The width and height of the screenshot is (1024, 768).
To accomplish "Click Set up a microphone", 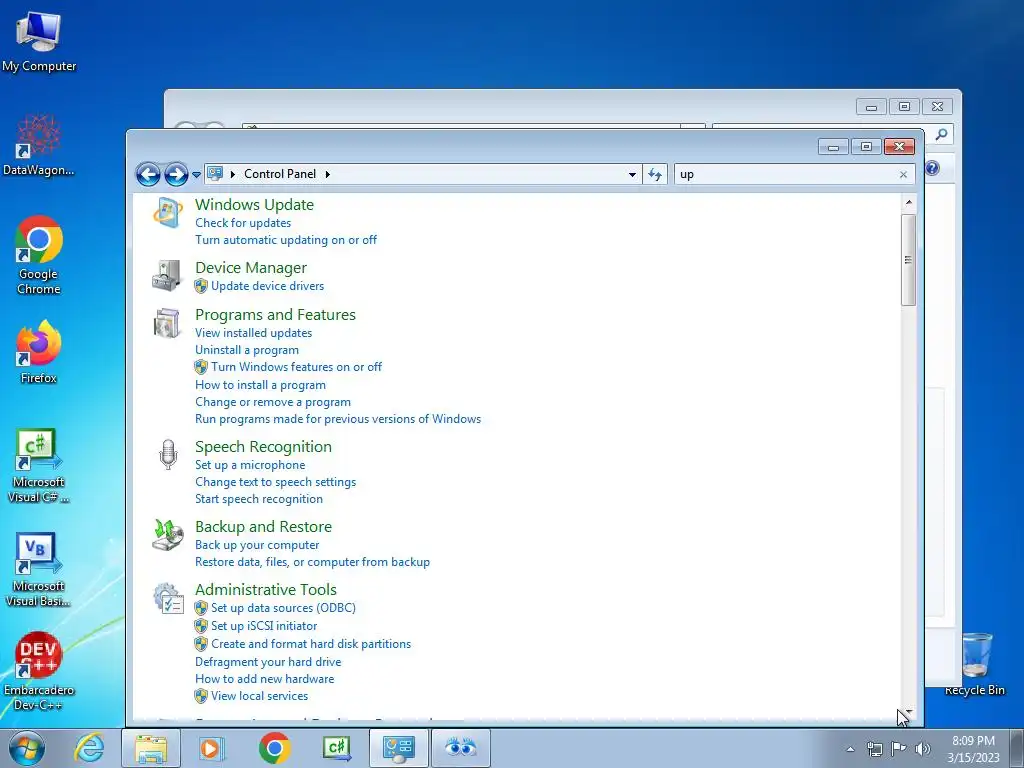I will [x=250, y=465].
